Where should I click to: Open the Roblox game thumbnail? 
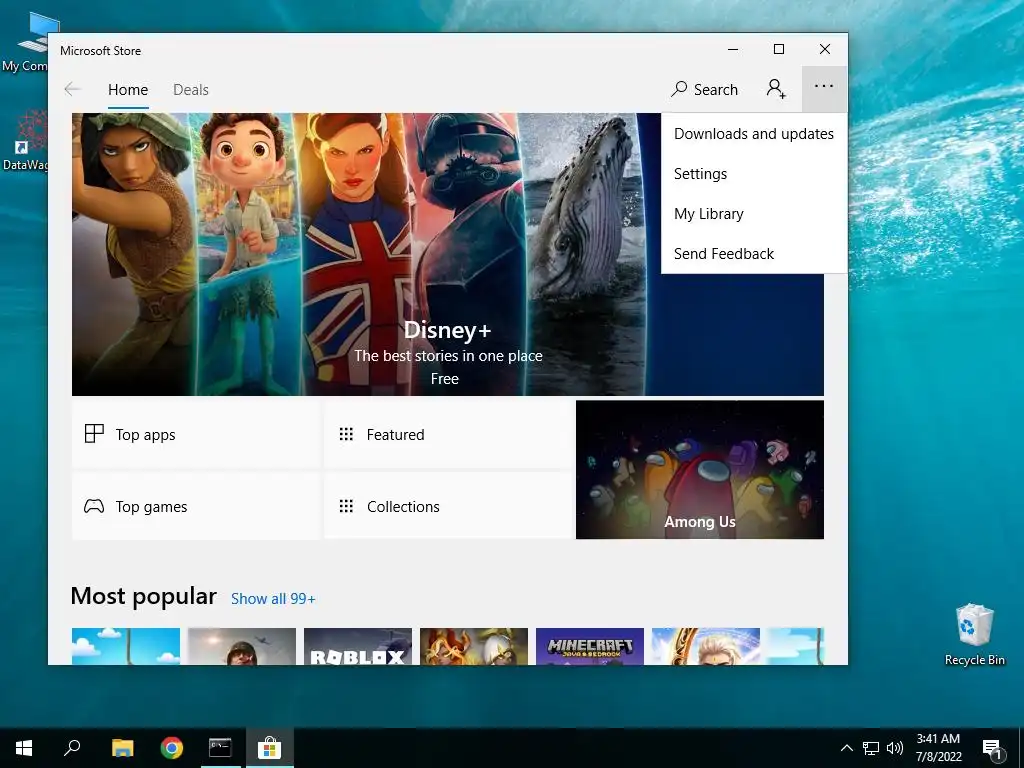pyautogui.click(x=358, y=647)
